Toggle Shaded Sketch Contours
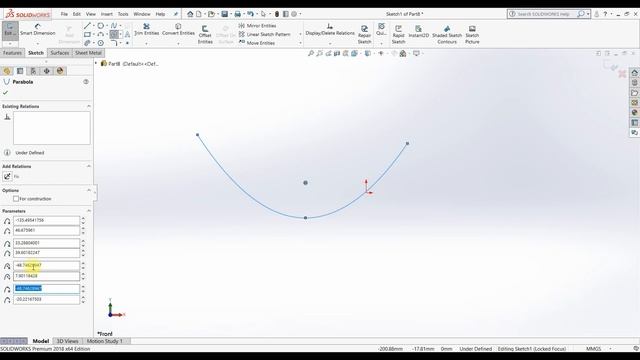Image resolution: width=640 pixels, height=360 pixels. coord(447,34)
